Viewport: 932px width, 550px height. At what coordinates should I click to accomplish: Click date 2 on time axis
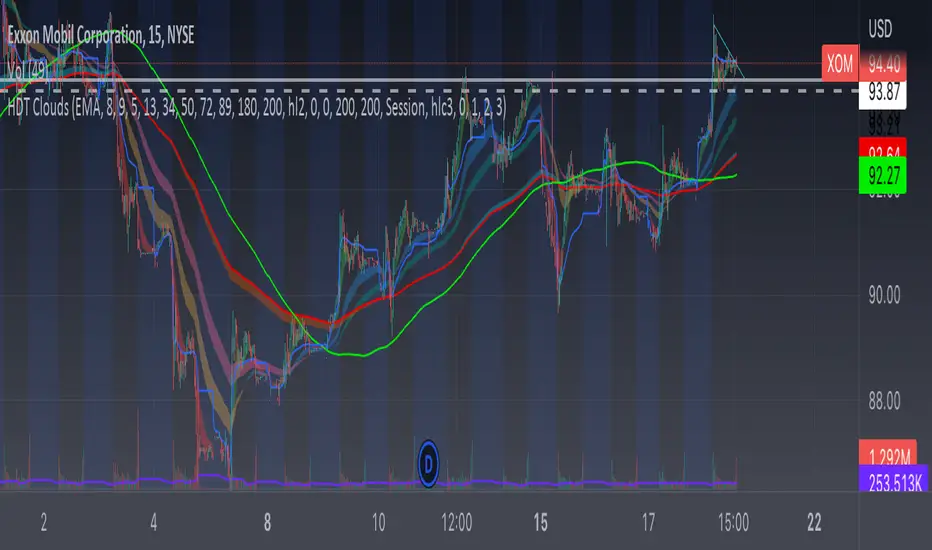point(43,523)
